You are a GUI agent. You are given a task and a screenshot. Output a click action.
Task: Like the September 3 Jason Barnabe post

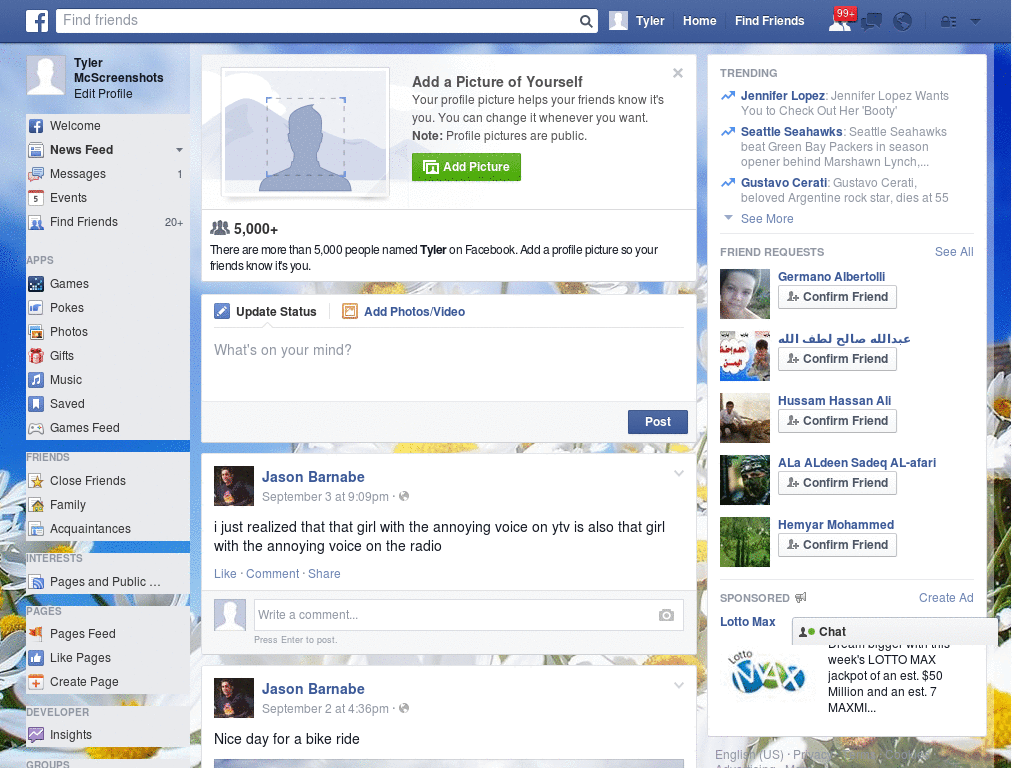tap(225, 574)
